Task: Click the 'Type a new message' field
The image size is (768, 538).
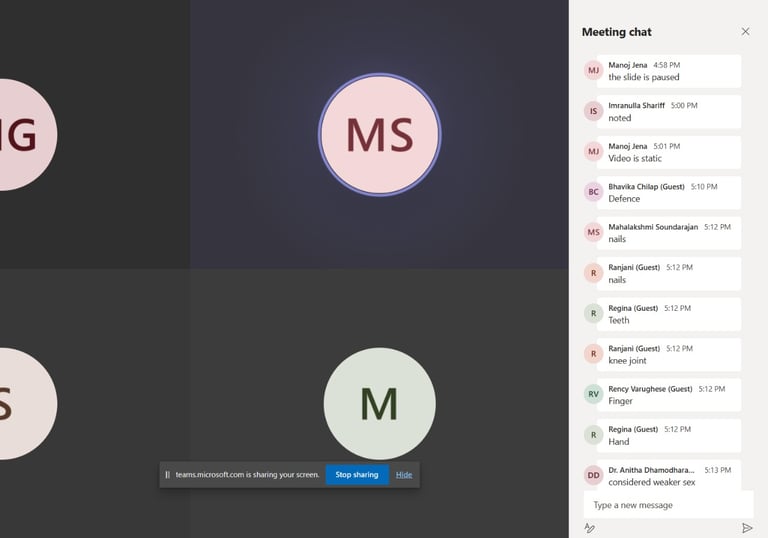Action: pyautogui.click(x=668, y=505)
